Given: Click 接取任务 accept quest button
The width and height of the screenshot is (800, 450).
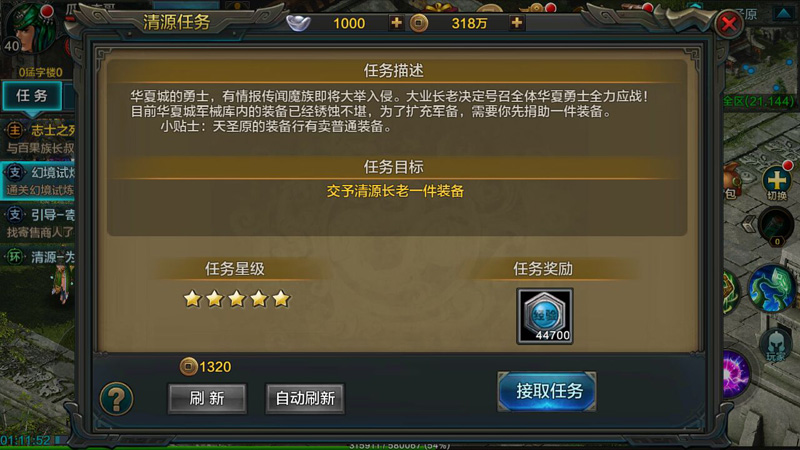Looking at the screenshot, I should coord(547,391).
